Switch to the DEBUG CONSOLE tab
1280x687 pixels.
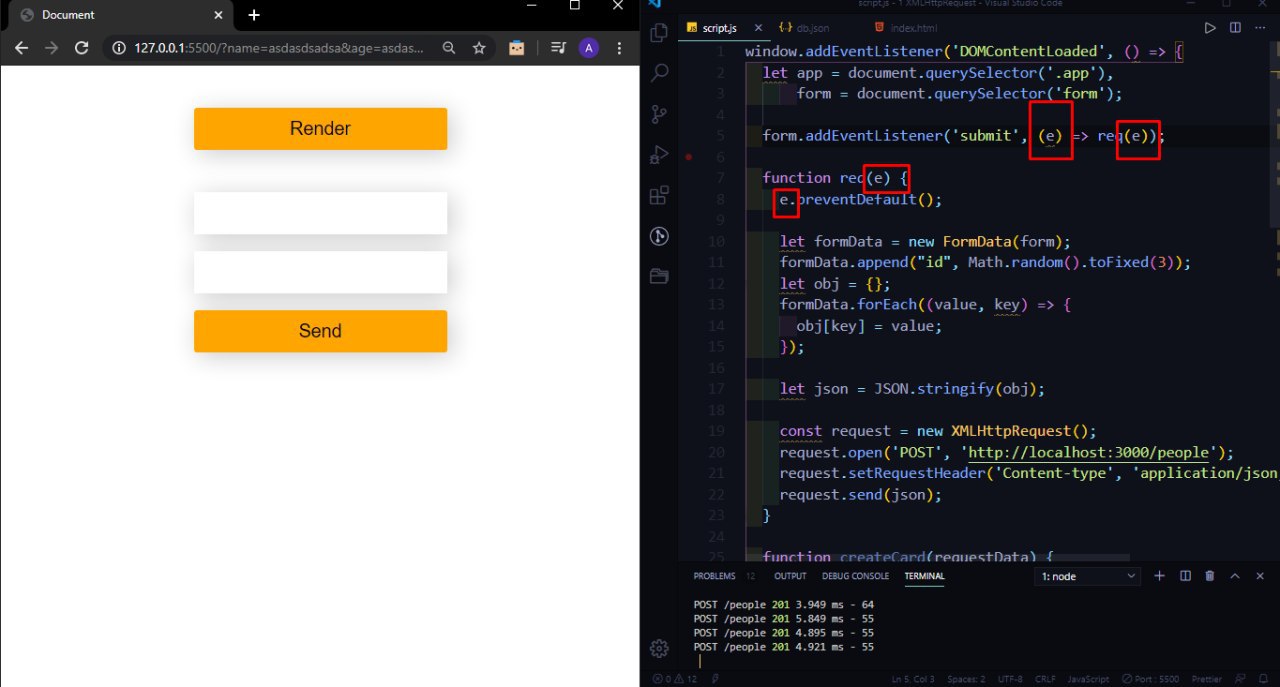click(x=855, y=576)
